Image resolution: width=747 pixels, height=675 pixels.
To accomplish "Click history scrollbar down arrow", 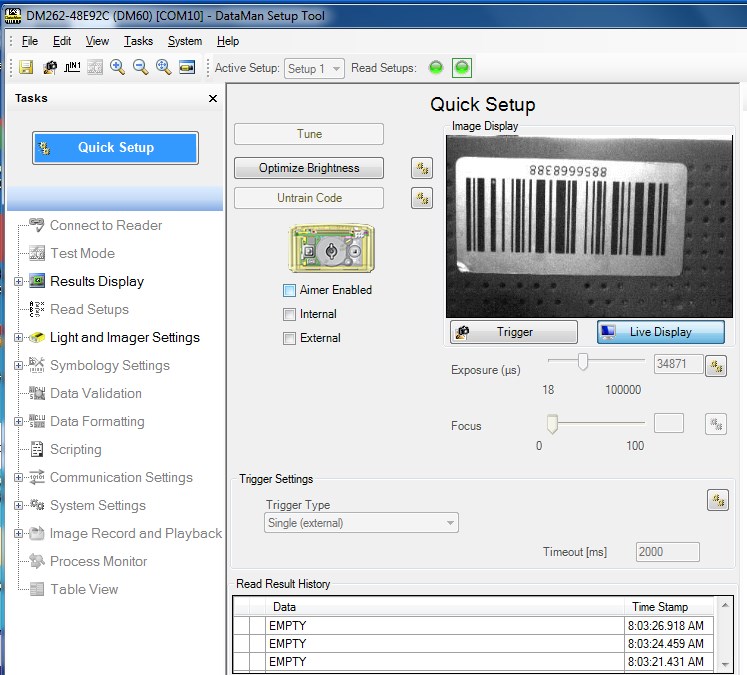I will 725,665.
